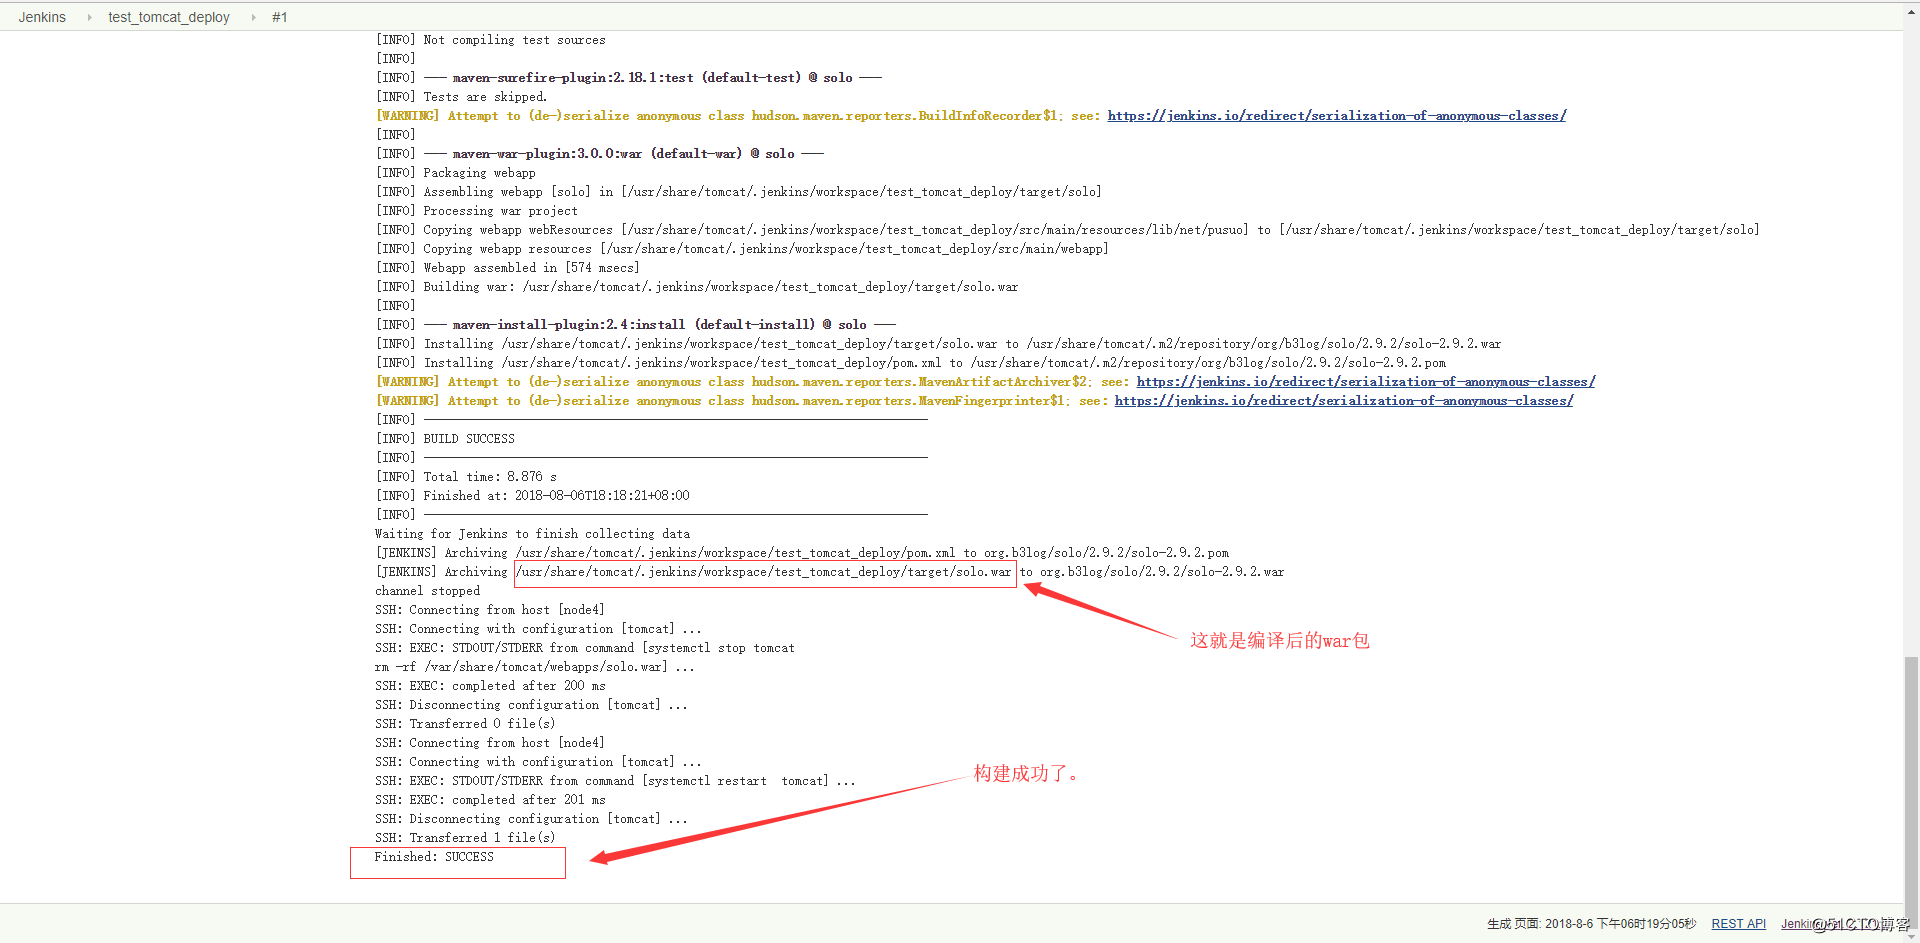The height and width of the screenshot is (943, 1920).
Task: Click the 'systemctl restart tomcat' EXEC line
Action: pos(615,781)
